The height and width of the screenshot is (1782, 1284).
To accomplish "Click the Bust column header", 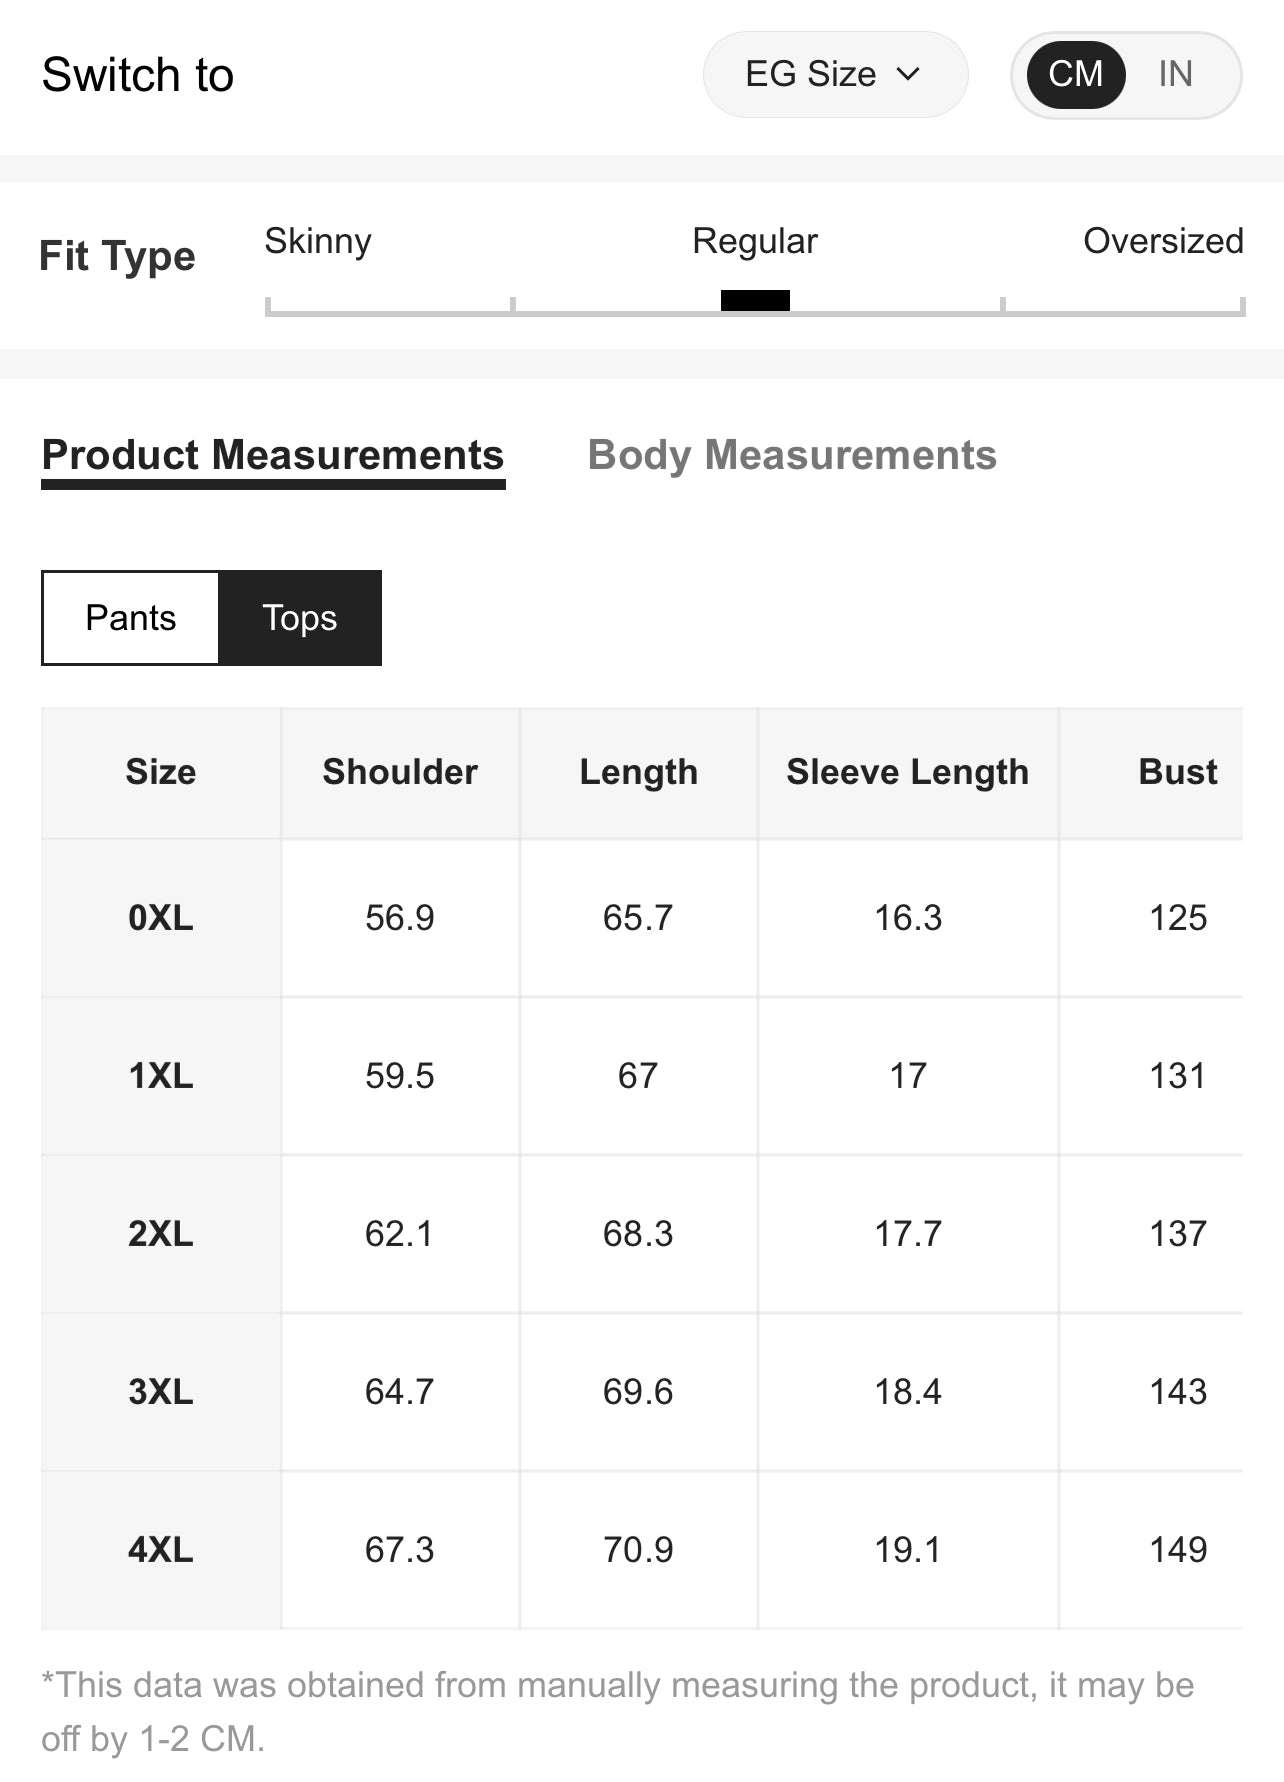I will pos(1177,772).
